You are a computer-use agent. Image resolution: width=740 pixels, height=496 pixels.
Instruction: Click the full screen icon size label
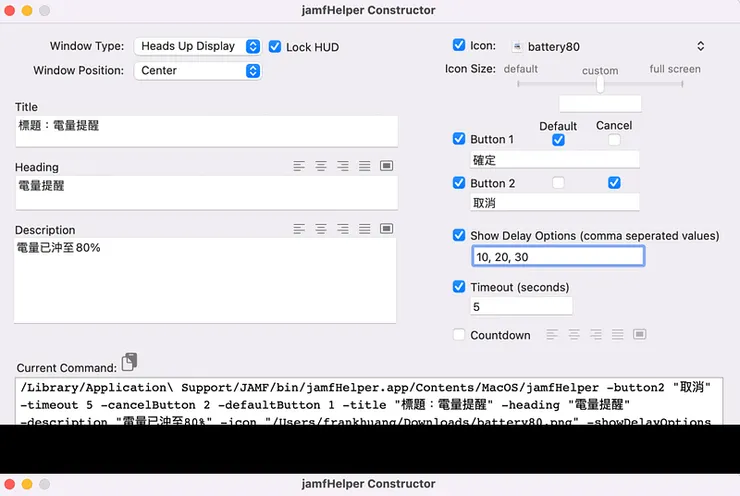(675, 69)
